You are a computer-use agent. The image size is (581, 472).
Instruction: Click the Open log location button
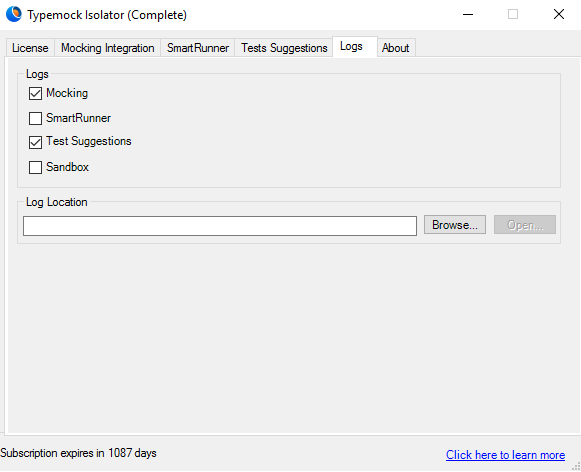[x=525, y=225]
